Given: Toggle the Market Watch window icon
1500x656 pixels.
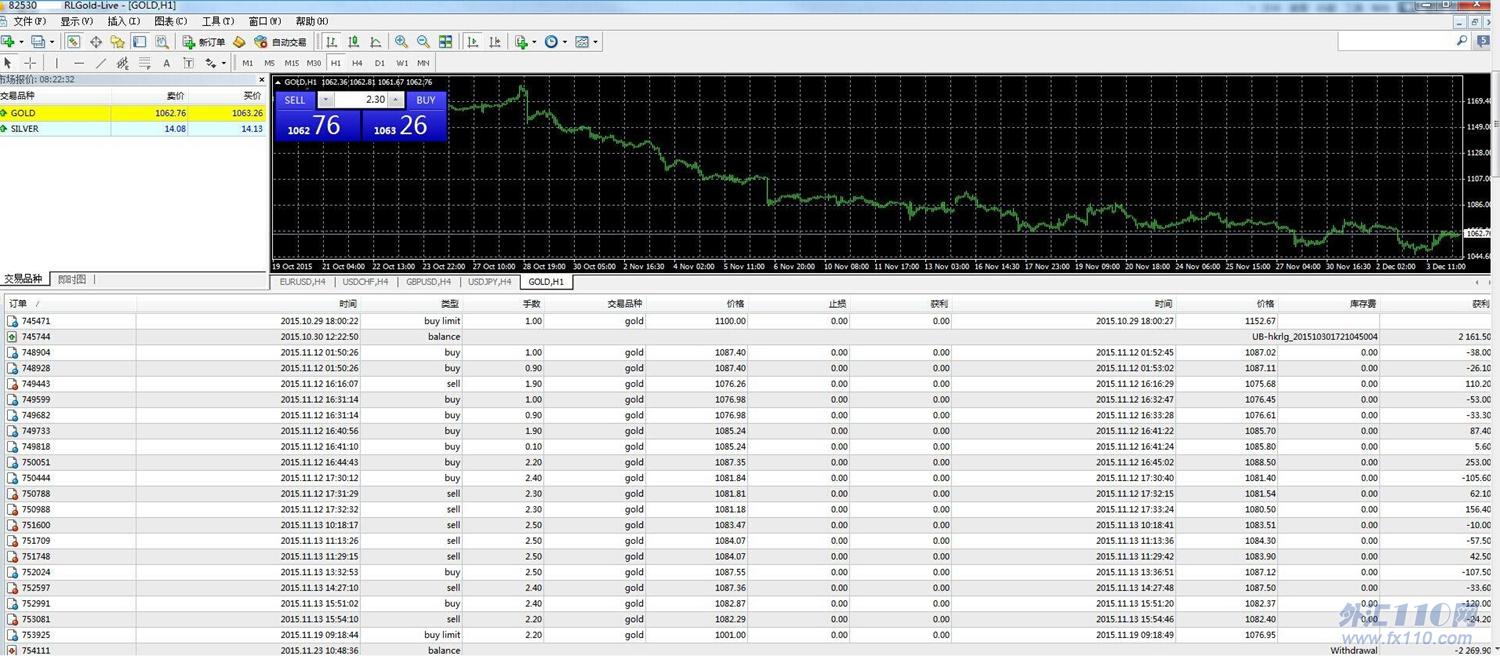Looking at the screenshot, I should [73, 42].
